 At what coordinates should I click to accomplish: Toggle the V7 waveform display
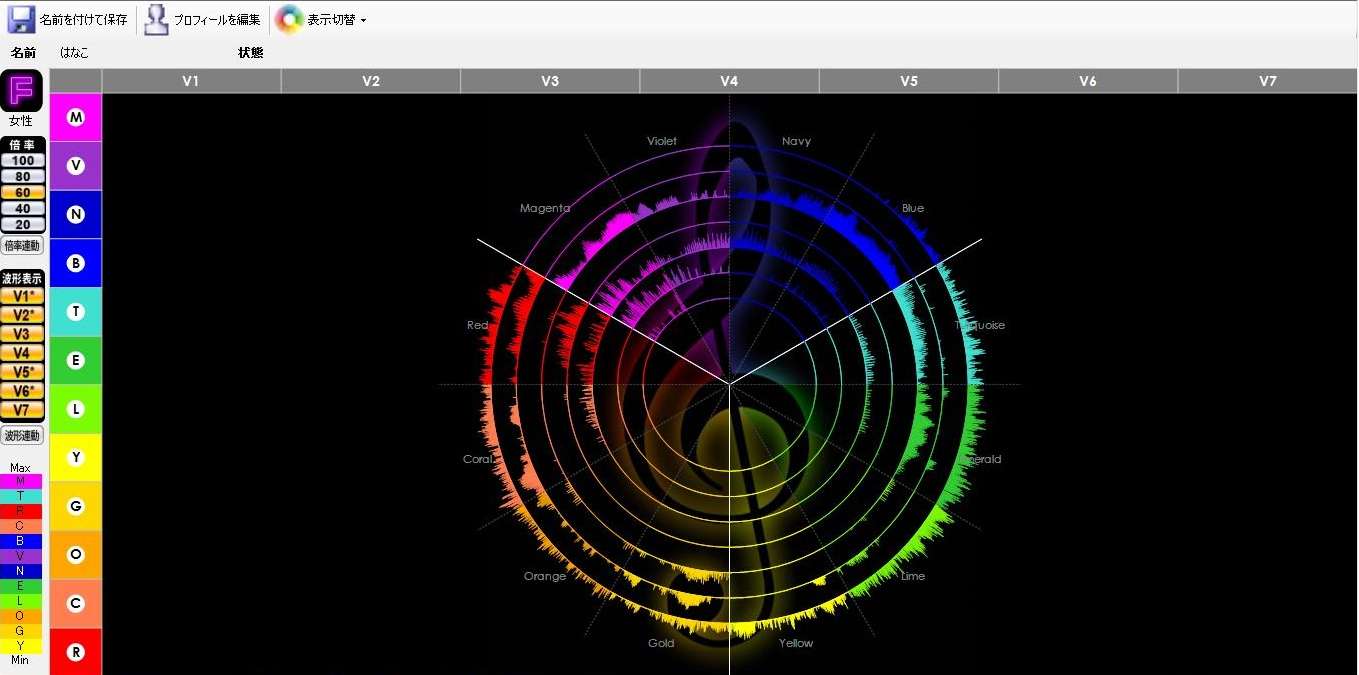pyautogui.click(x=22, y=410)
